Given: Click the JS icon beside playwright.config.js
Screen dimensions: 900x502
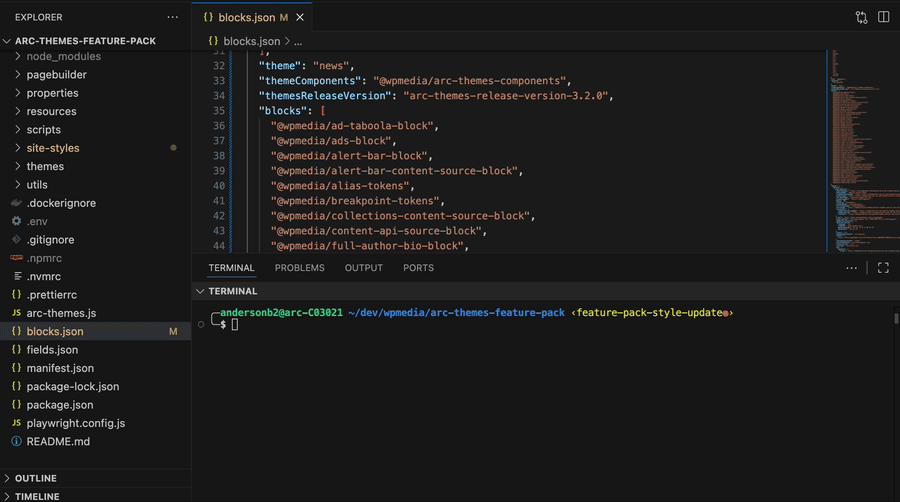Looking at the screenshot, I should 17,423.
